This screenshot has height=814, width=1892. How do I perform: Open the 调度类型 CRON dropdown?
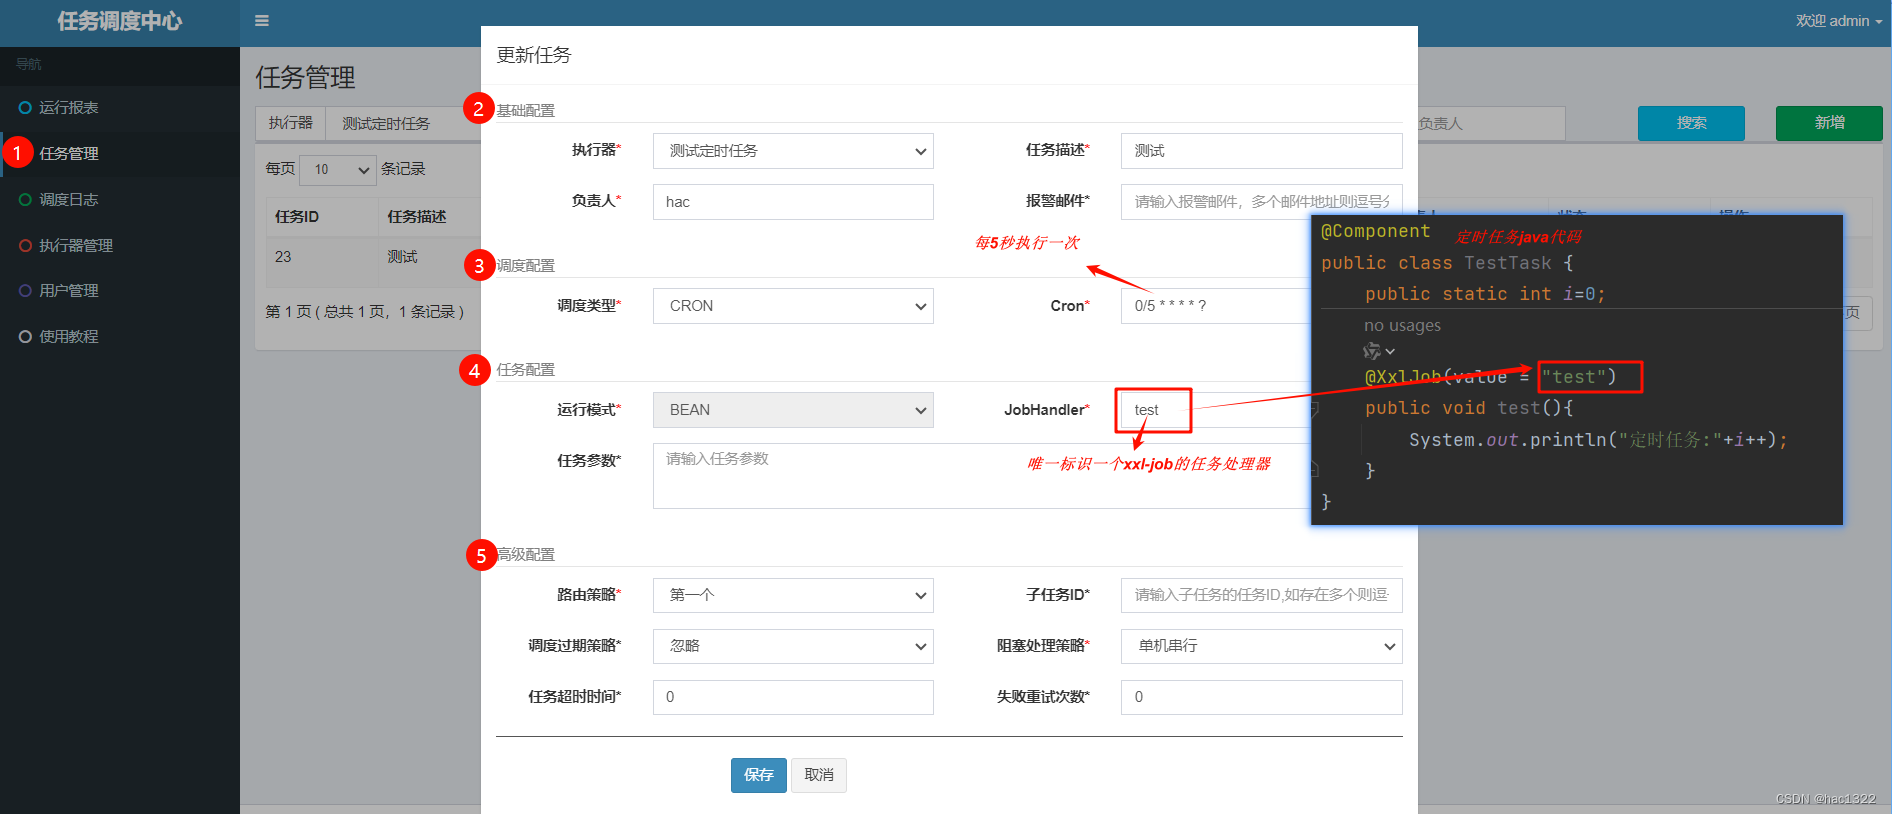[x=793, y=306]
